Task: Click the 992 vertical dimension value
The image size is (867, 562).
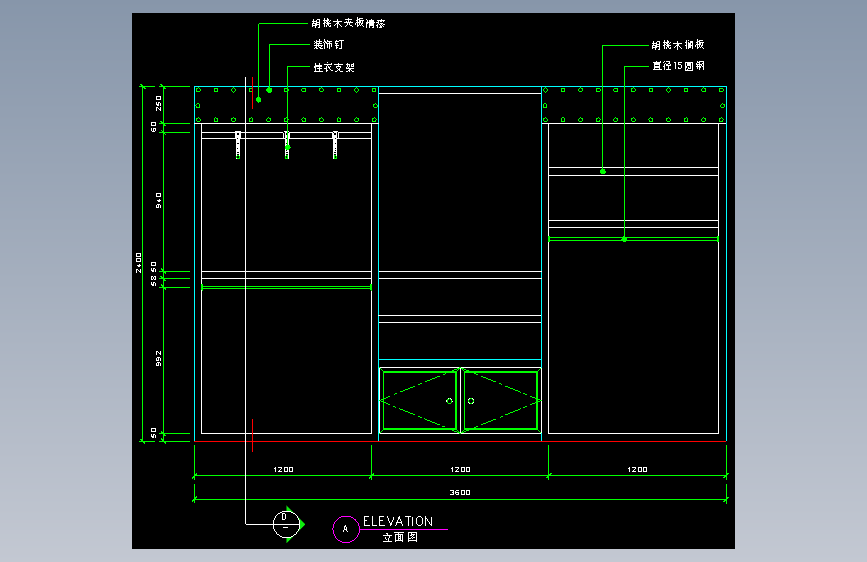Action: (x=159, y=358)
